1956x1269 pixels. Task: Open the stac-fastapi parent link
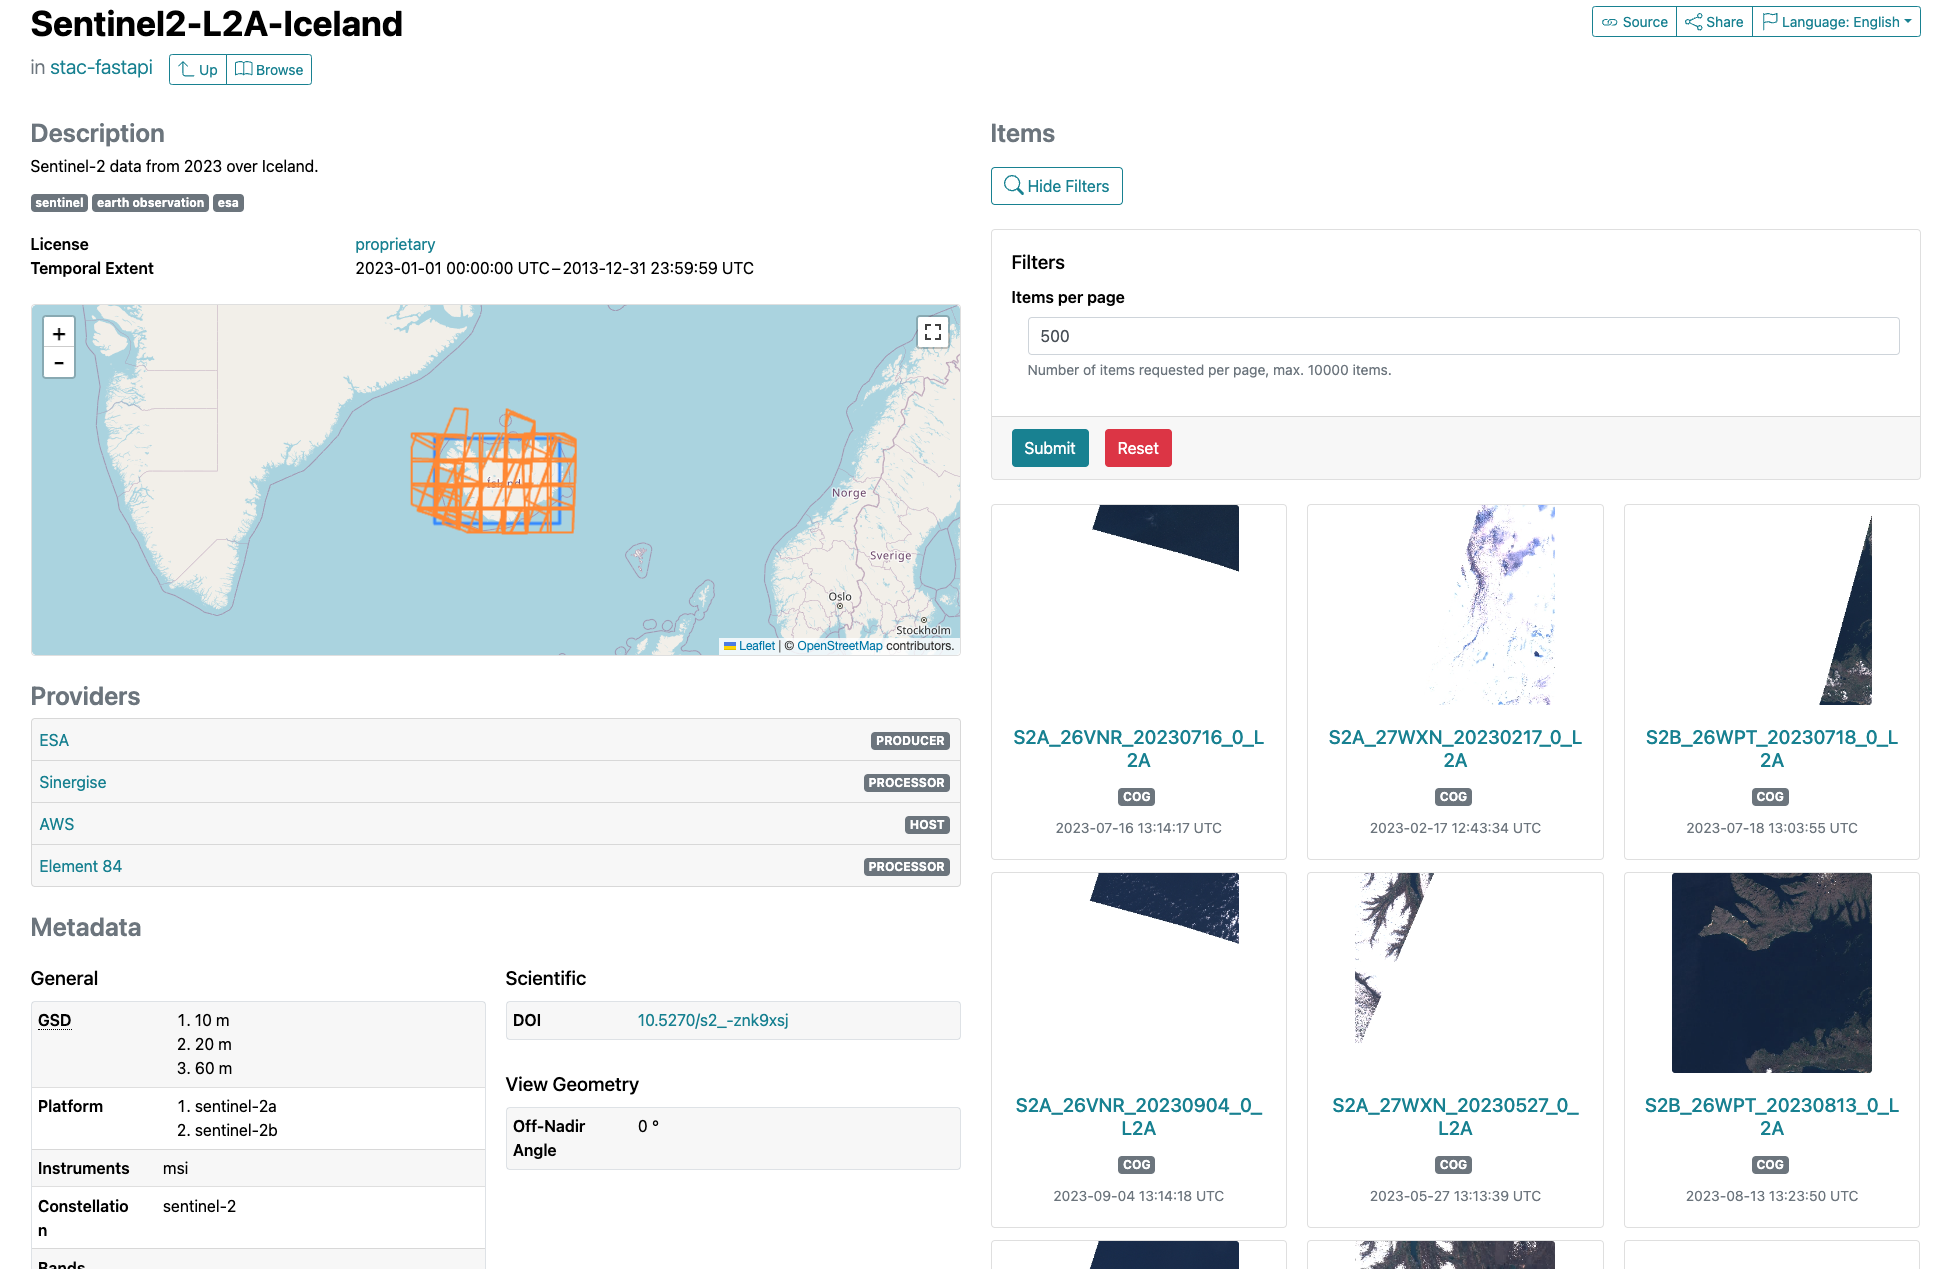pyautogui.click(x=101, y=67)
